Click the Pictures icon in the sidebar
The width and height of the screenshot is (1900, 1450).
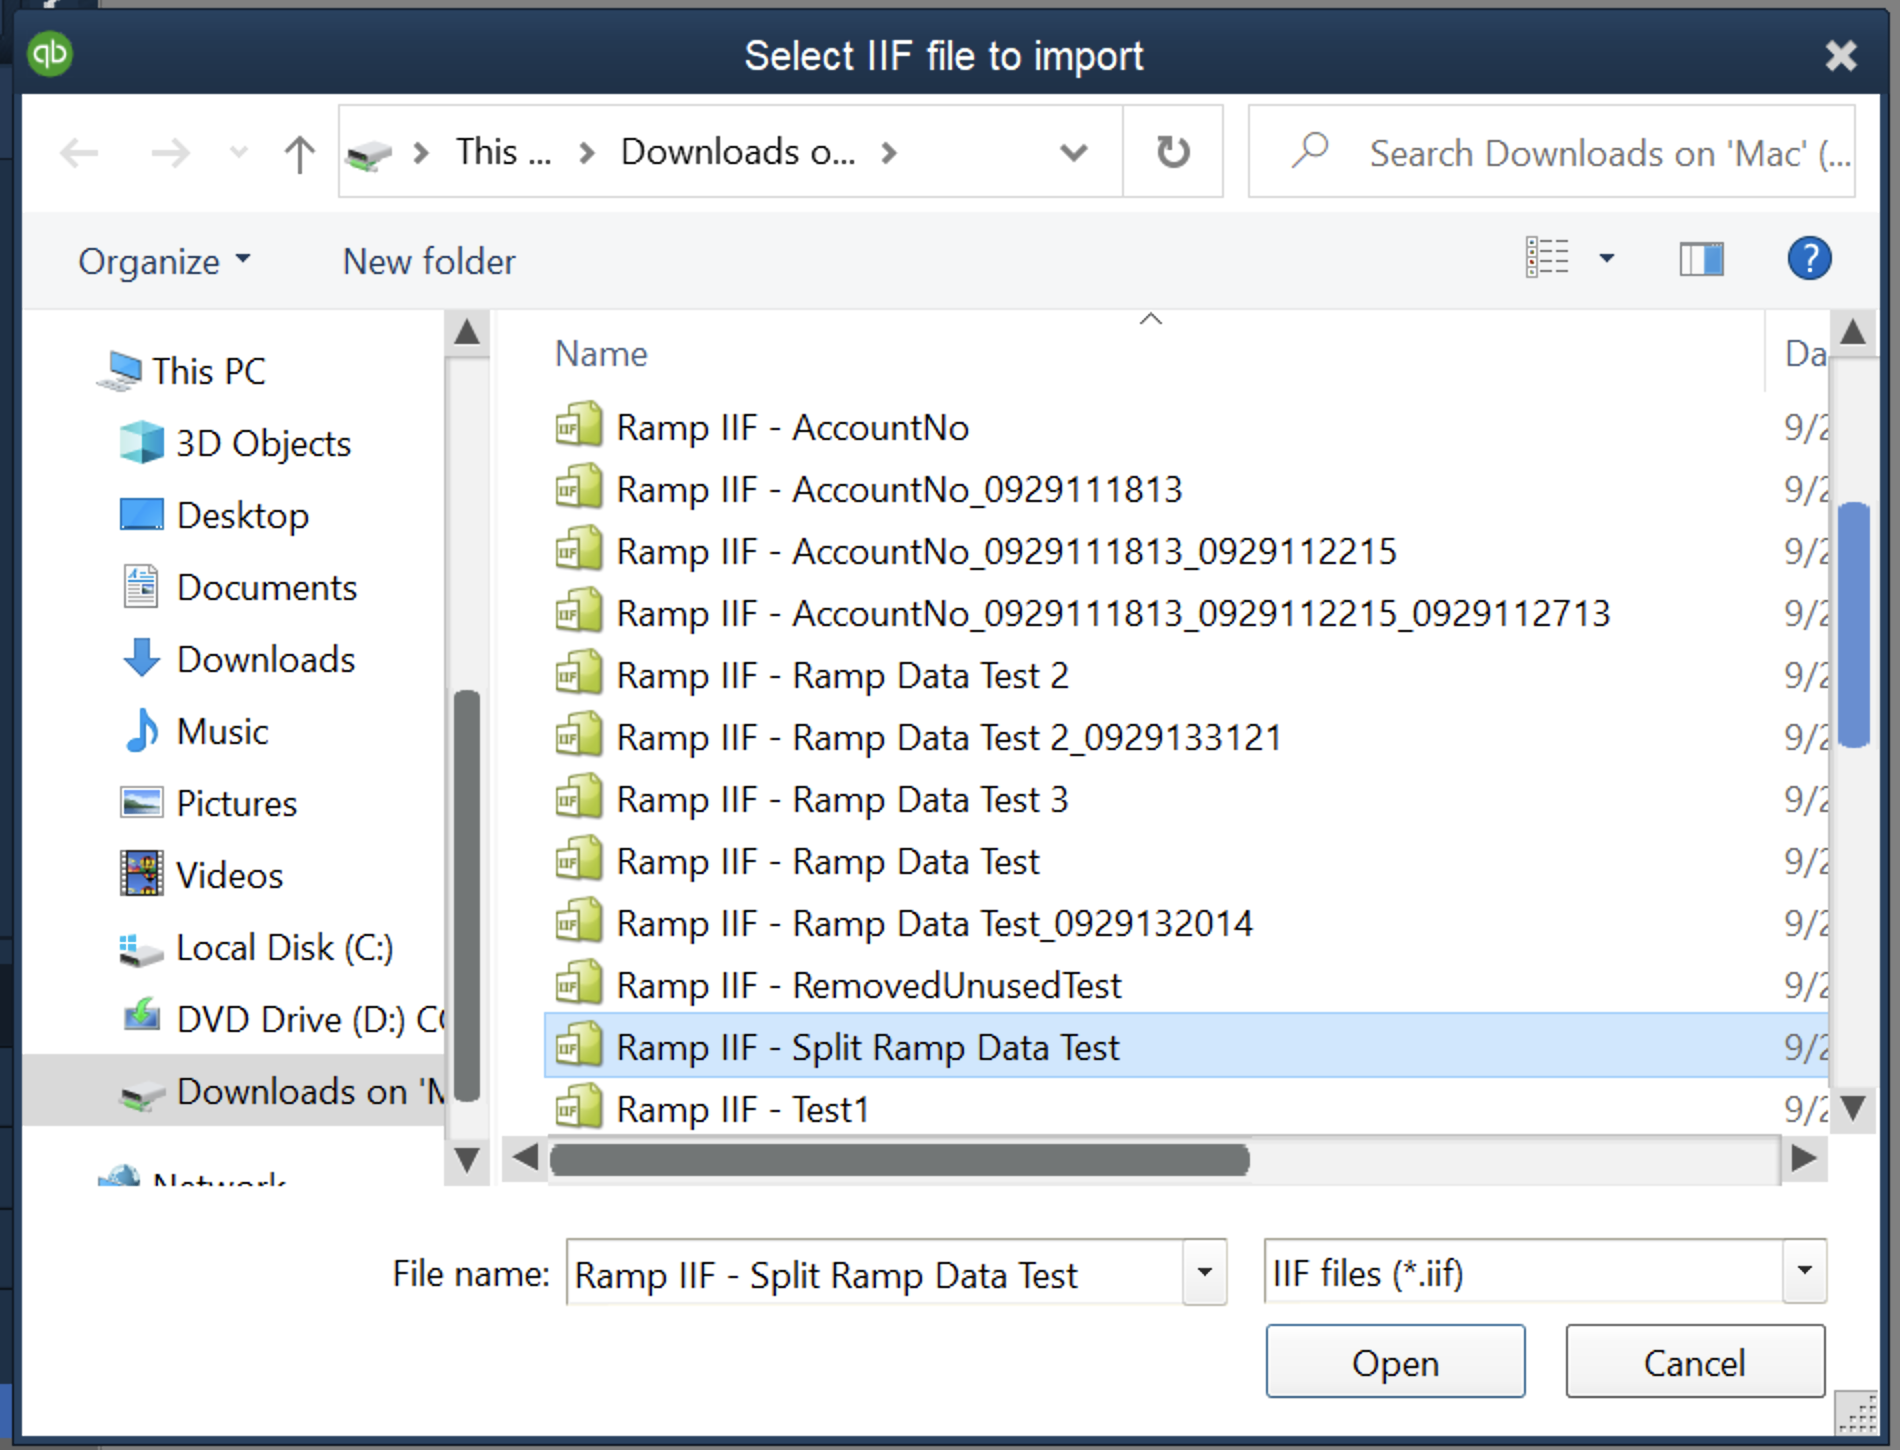[x=141, y=802]
